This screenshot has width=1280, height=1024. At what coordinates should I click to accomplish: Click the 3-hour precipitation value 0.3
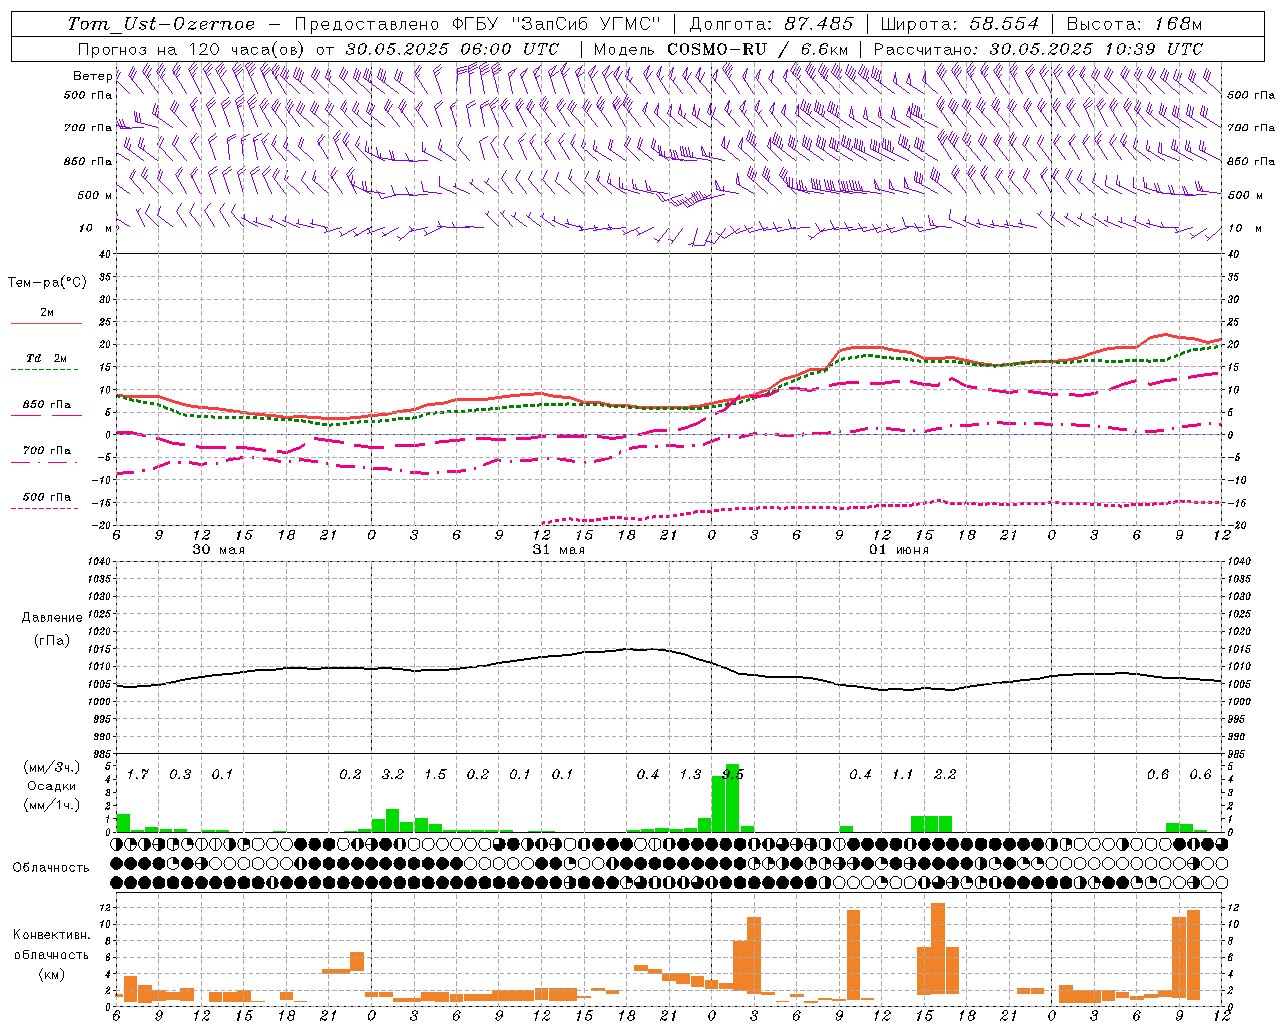pos(180,775)
